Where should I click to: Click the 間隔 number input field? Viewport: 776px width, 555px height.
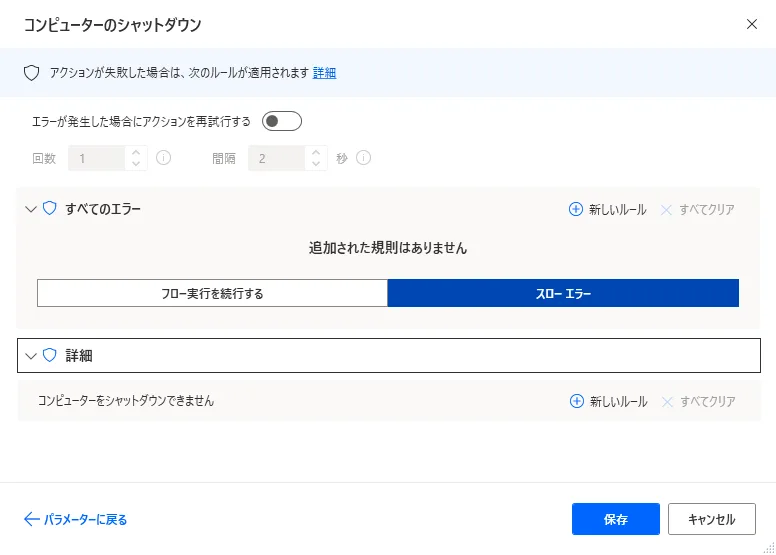(x=276, y=158)
